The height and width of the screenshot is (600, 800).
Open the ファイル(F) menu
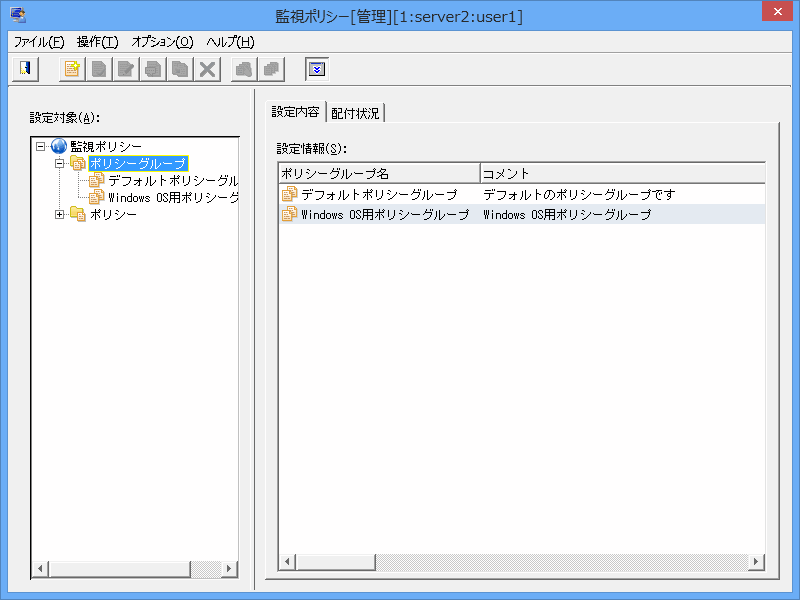pos(39,42)
